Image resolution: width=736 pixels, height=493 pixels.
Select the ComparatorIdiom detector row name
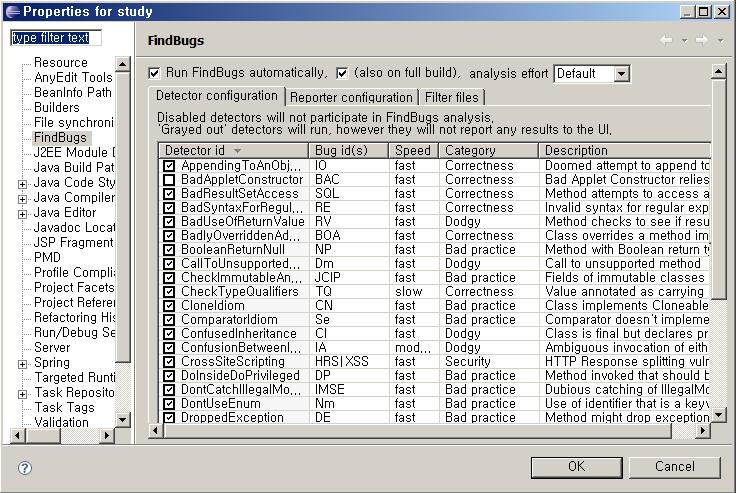pyautogui.click(x=229, y=320)
